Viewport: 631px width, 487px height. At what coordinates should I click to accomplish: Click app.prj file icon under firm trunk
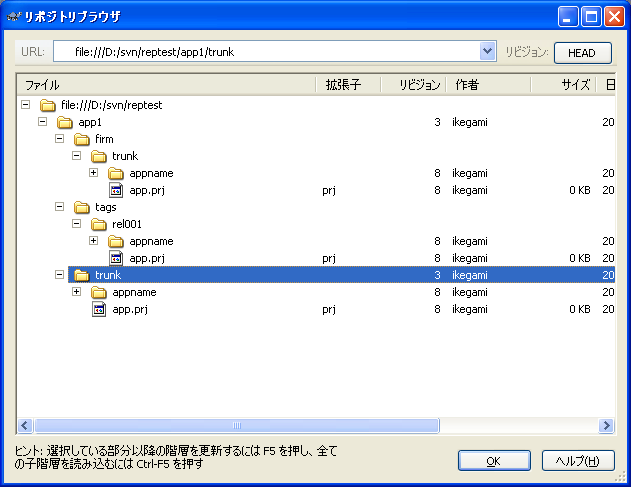click(x=116, y=190)
